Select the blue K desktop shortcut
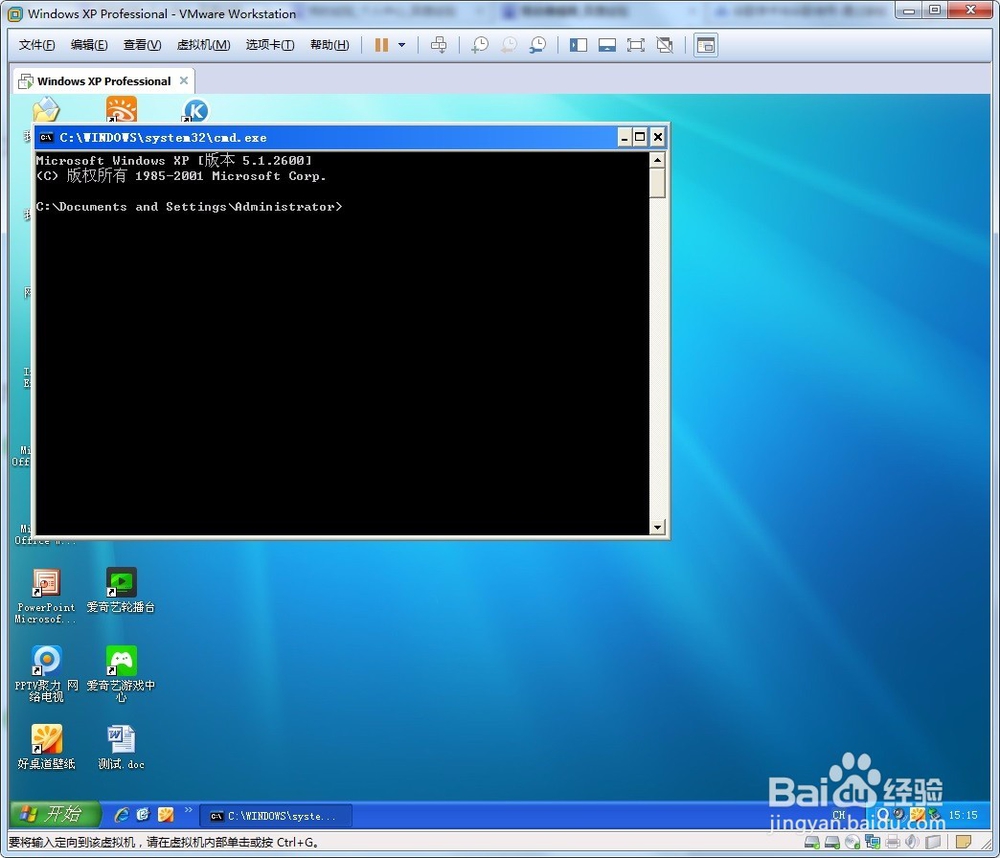The width and height of the screenshot is (1000, 858). 196,110
